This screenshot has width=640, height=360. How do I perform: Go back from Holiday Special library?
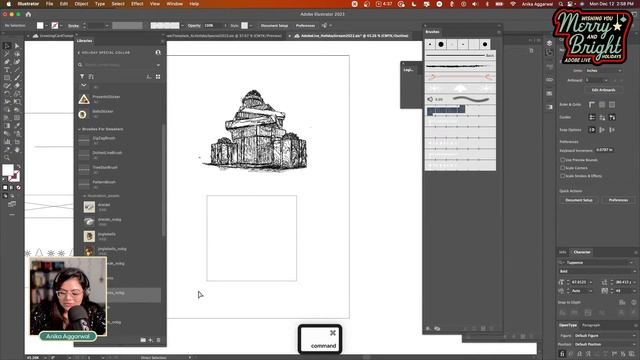[x=79, y=53]
